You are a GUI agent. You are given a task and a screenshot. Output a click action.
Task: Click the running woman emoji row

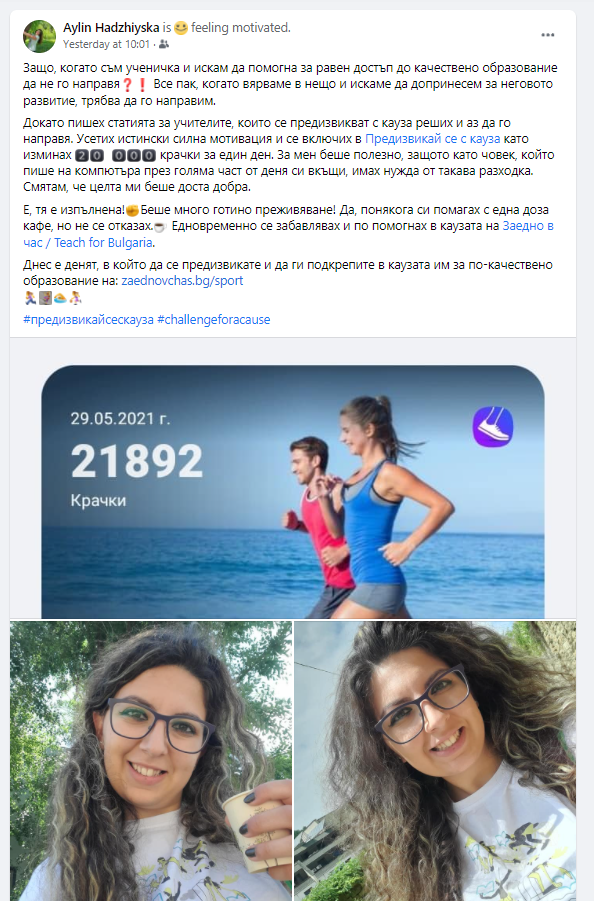(53, 298)
